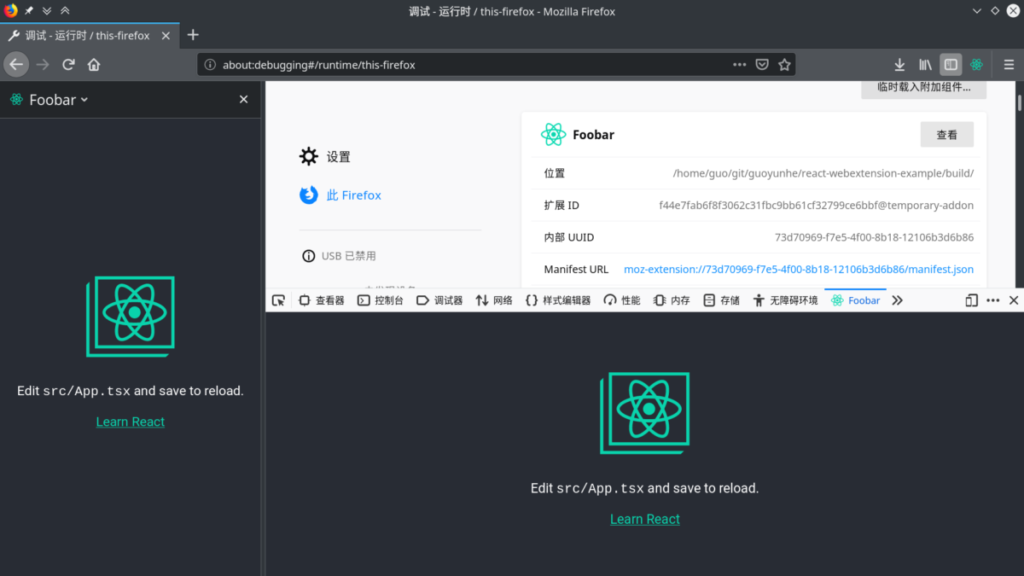This screenshot has width=1024, height=576.
Task: Open a new browser tab
Action: pyautogui.click(x=193, y=35)
